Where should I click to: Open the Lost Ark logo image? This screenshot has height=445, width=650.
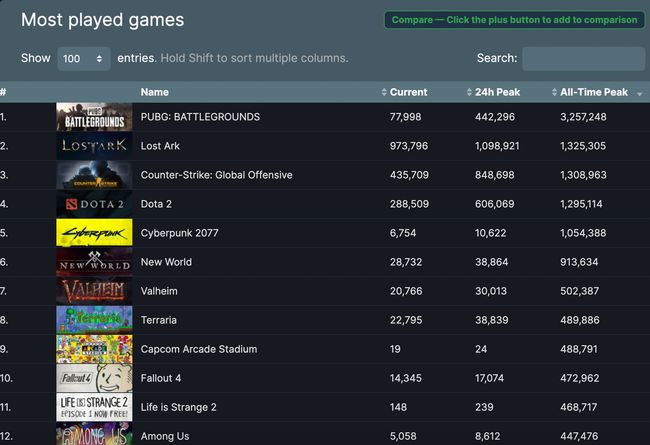click(x=93, y=146)
